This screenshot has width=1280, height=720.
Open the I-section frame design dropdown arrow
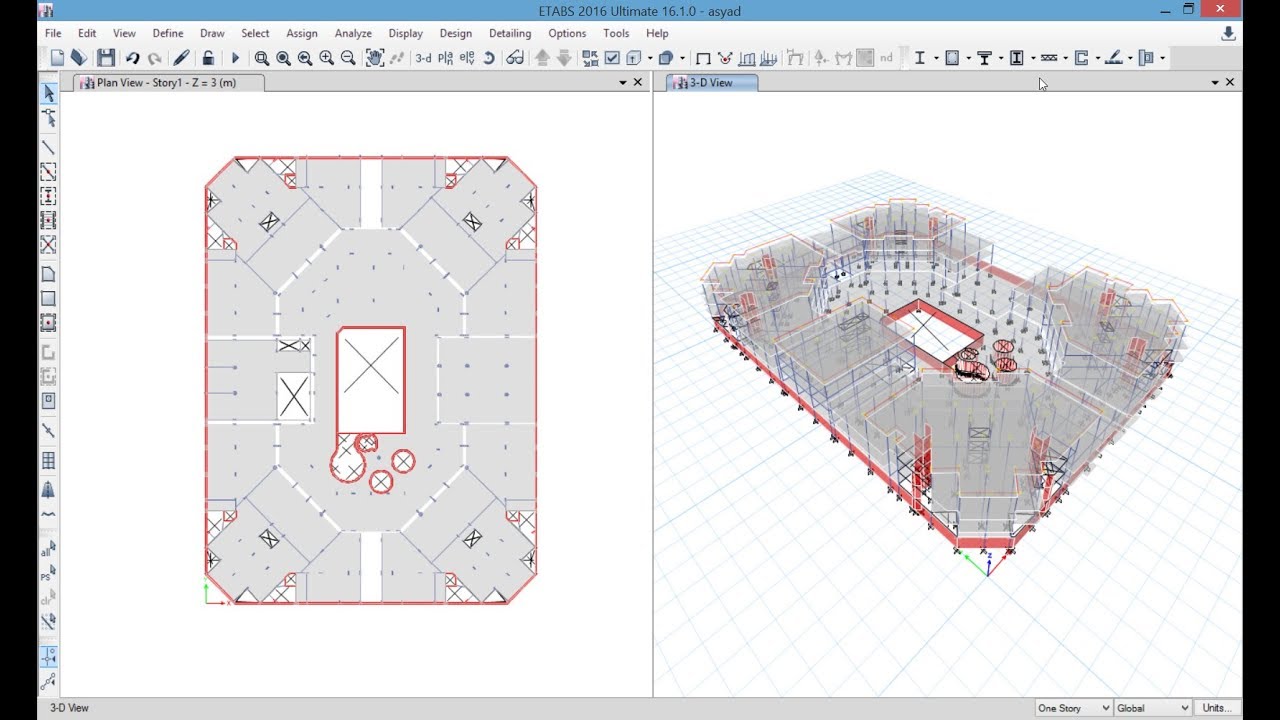point(936,58)
